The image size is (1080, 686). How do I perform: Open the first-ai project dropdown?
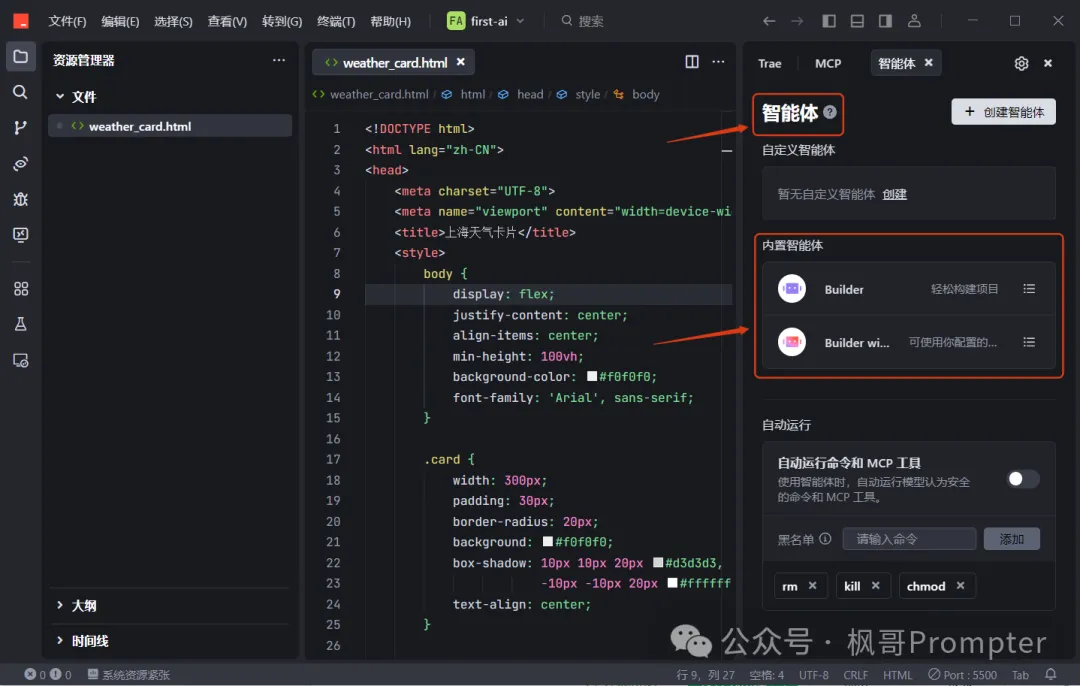click(486, 21)
